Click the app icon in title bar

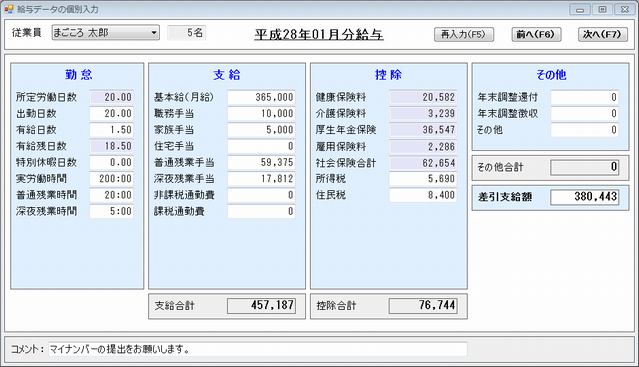click(x=9, y=9)
